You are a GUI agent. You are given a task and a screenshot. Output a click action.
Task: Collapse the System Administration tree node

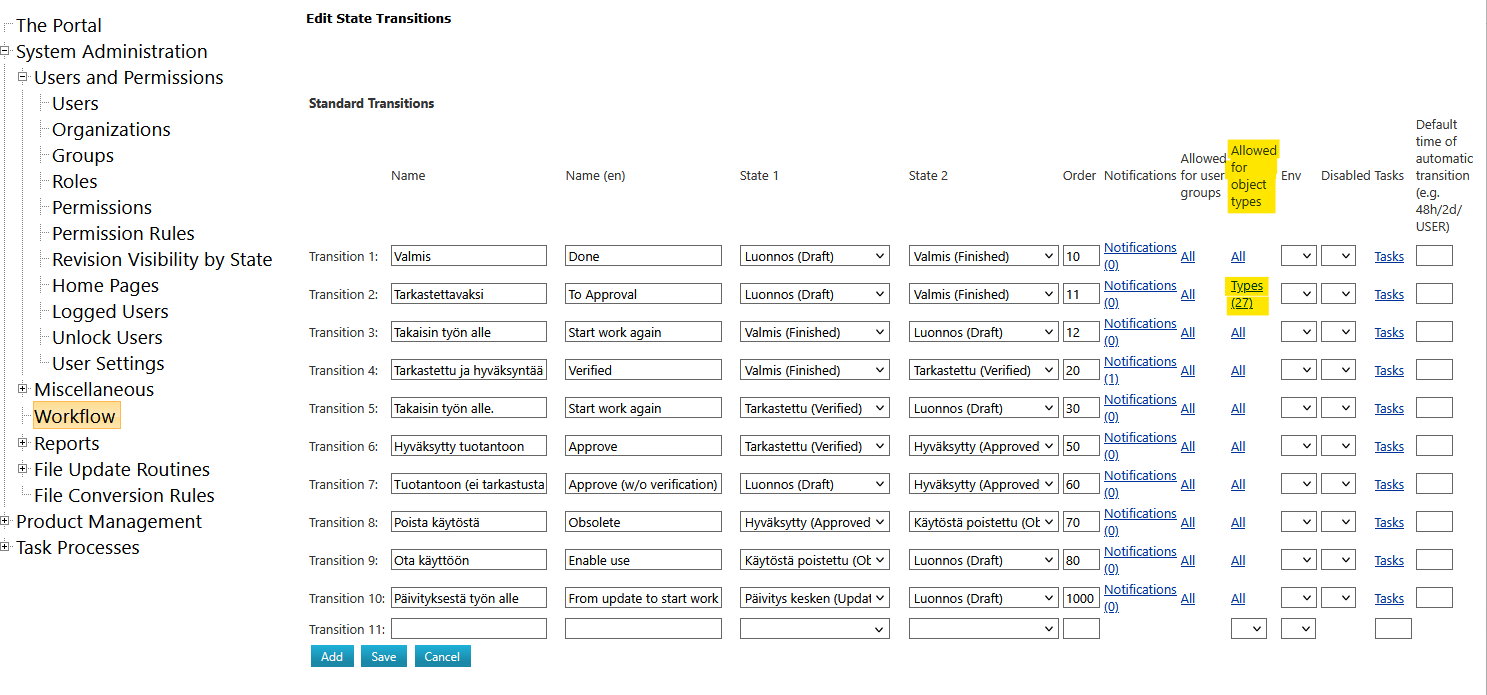(x=5, y=51)
